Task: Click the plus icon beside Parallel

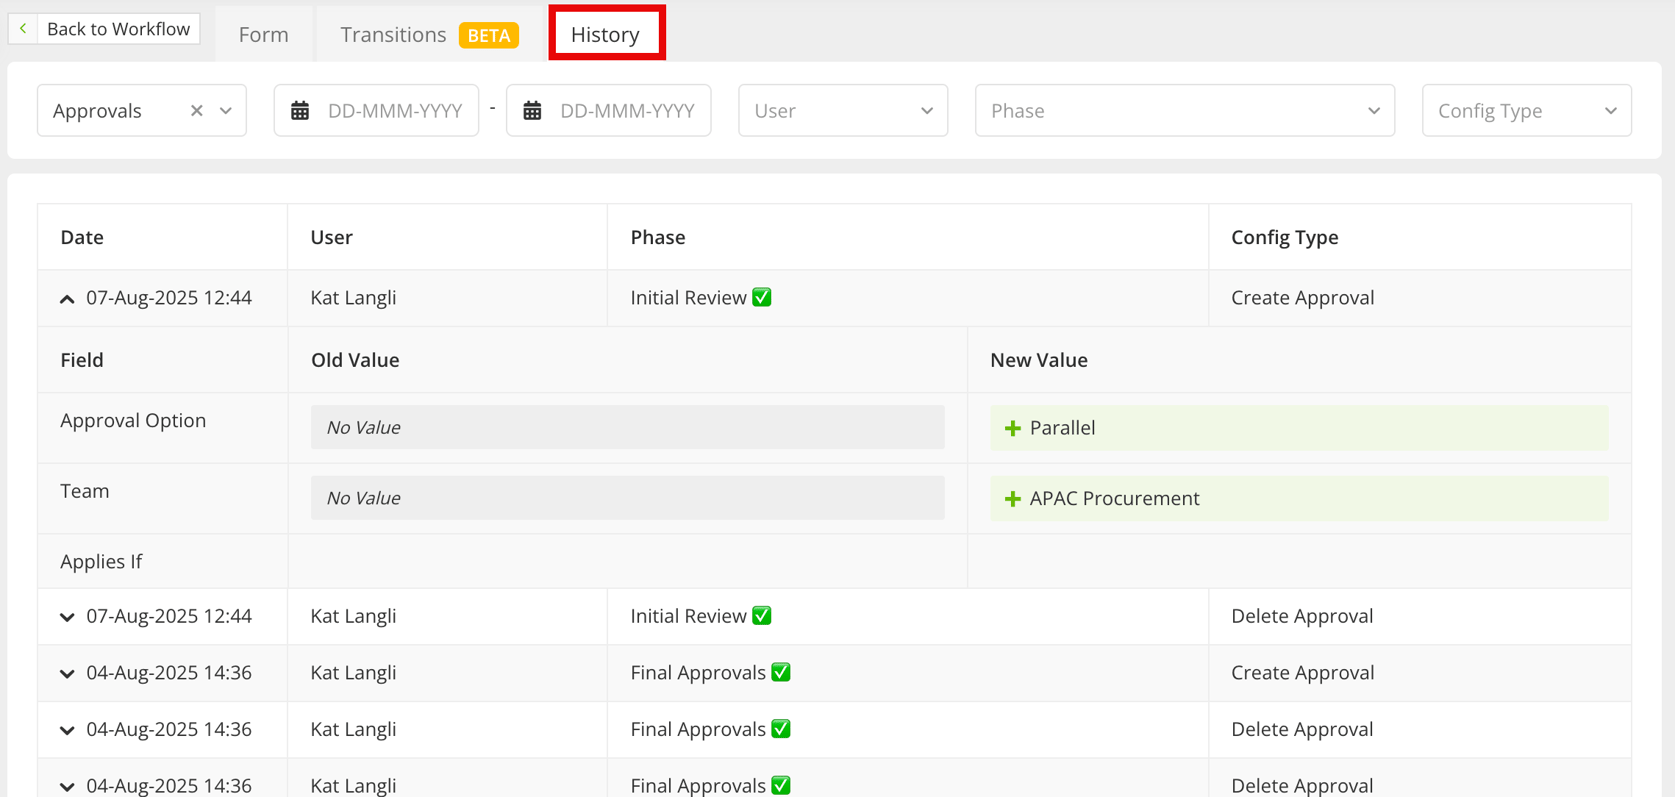Action: click(x=1012, y=428)
